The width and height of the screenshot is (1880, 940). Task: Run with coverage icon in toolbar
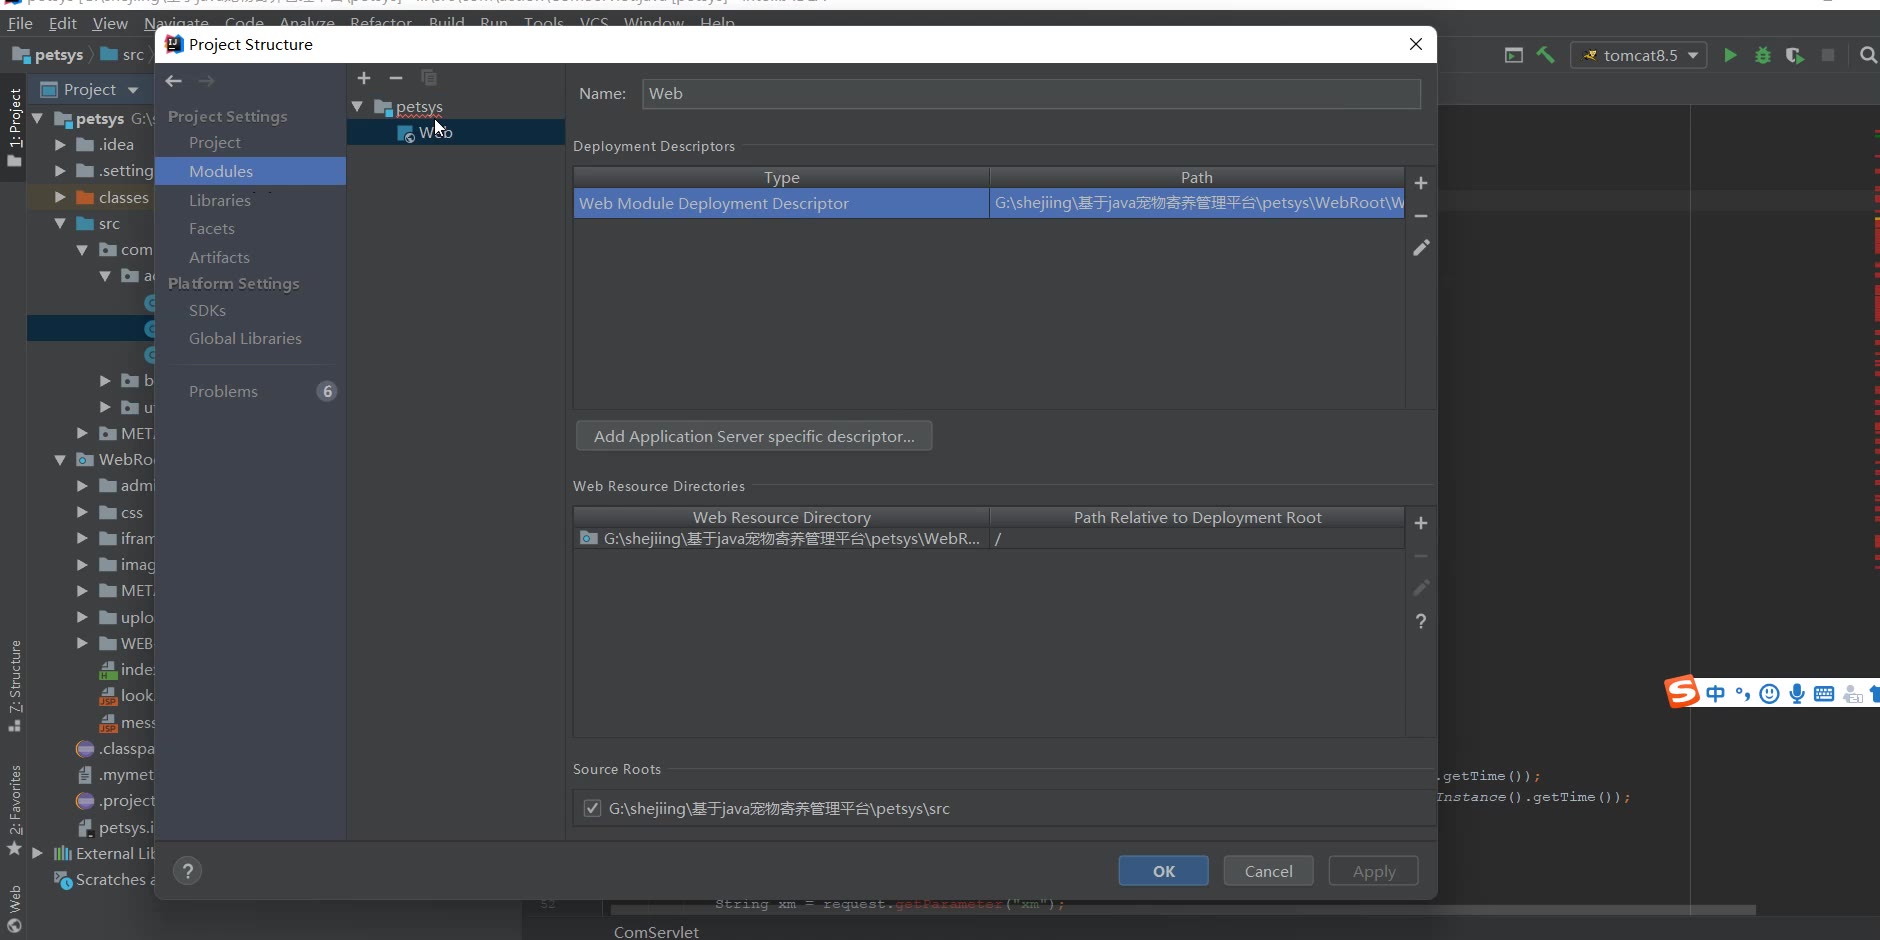pos(1795,55)
